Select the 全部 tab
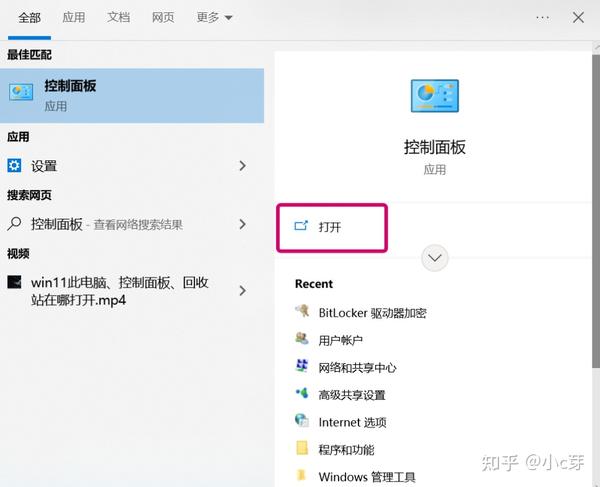The width and height of the screenshot is (600, 487). coord(29,18)
